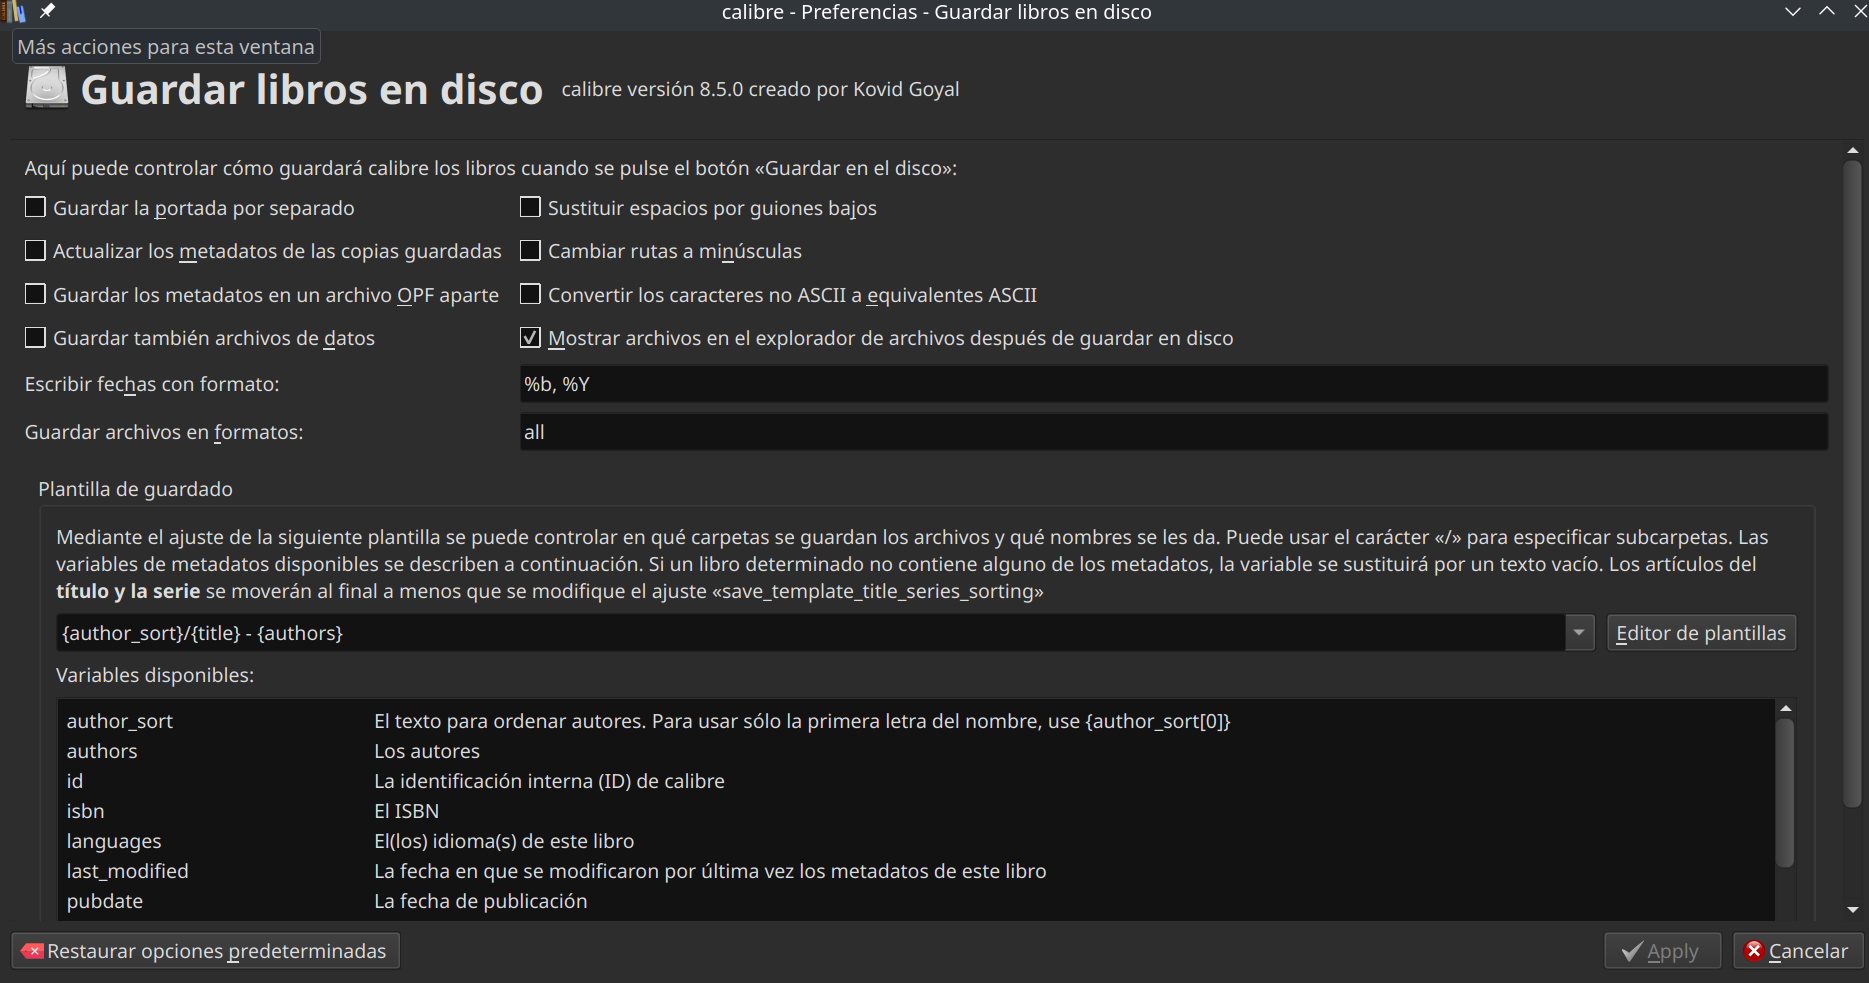Screen dimensions: 1869x983
Task: Click the main vertical scrollbar handle
Action: pyautogui.click(x=1852, y=480)
